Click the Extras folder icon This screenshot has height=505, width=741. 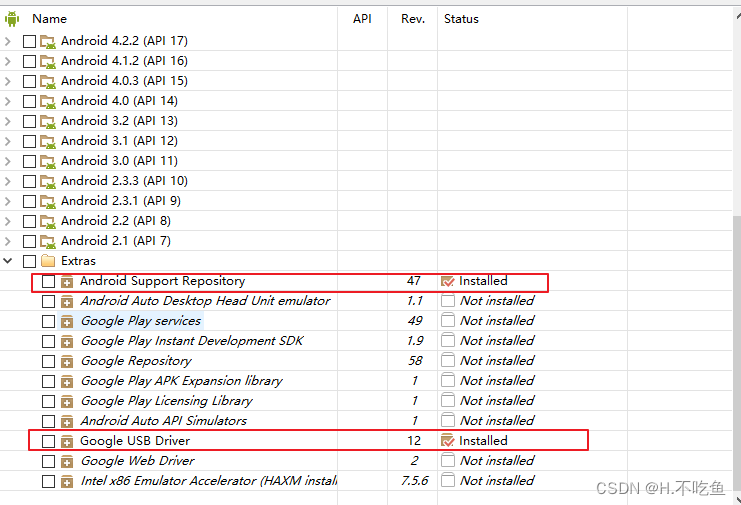click(x=48, y=261)
